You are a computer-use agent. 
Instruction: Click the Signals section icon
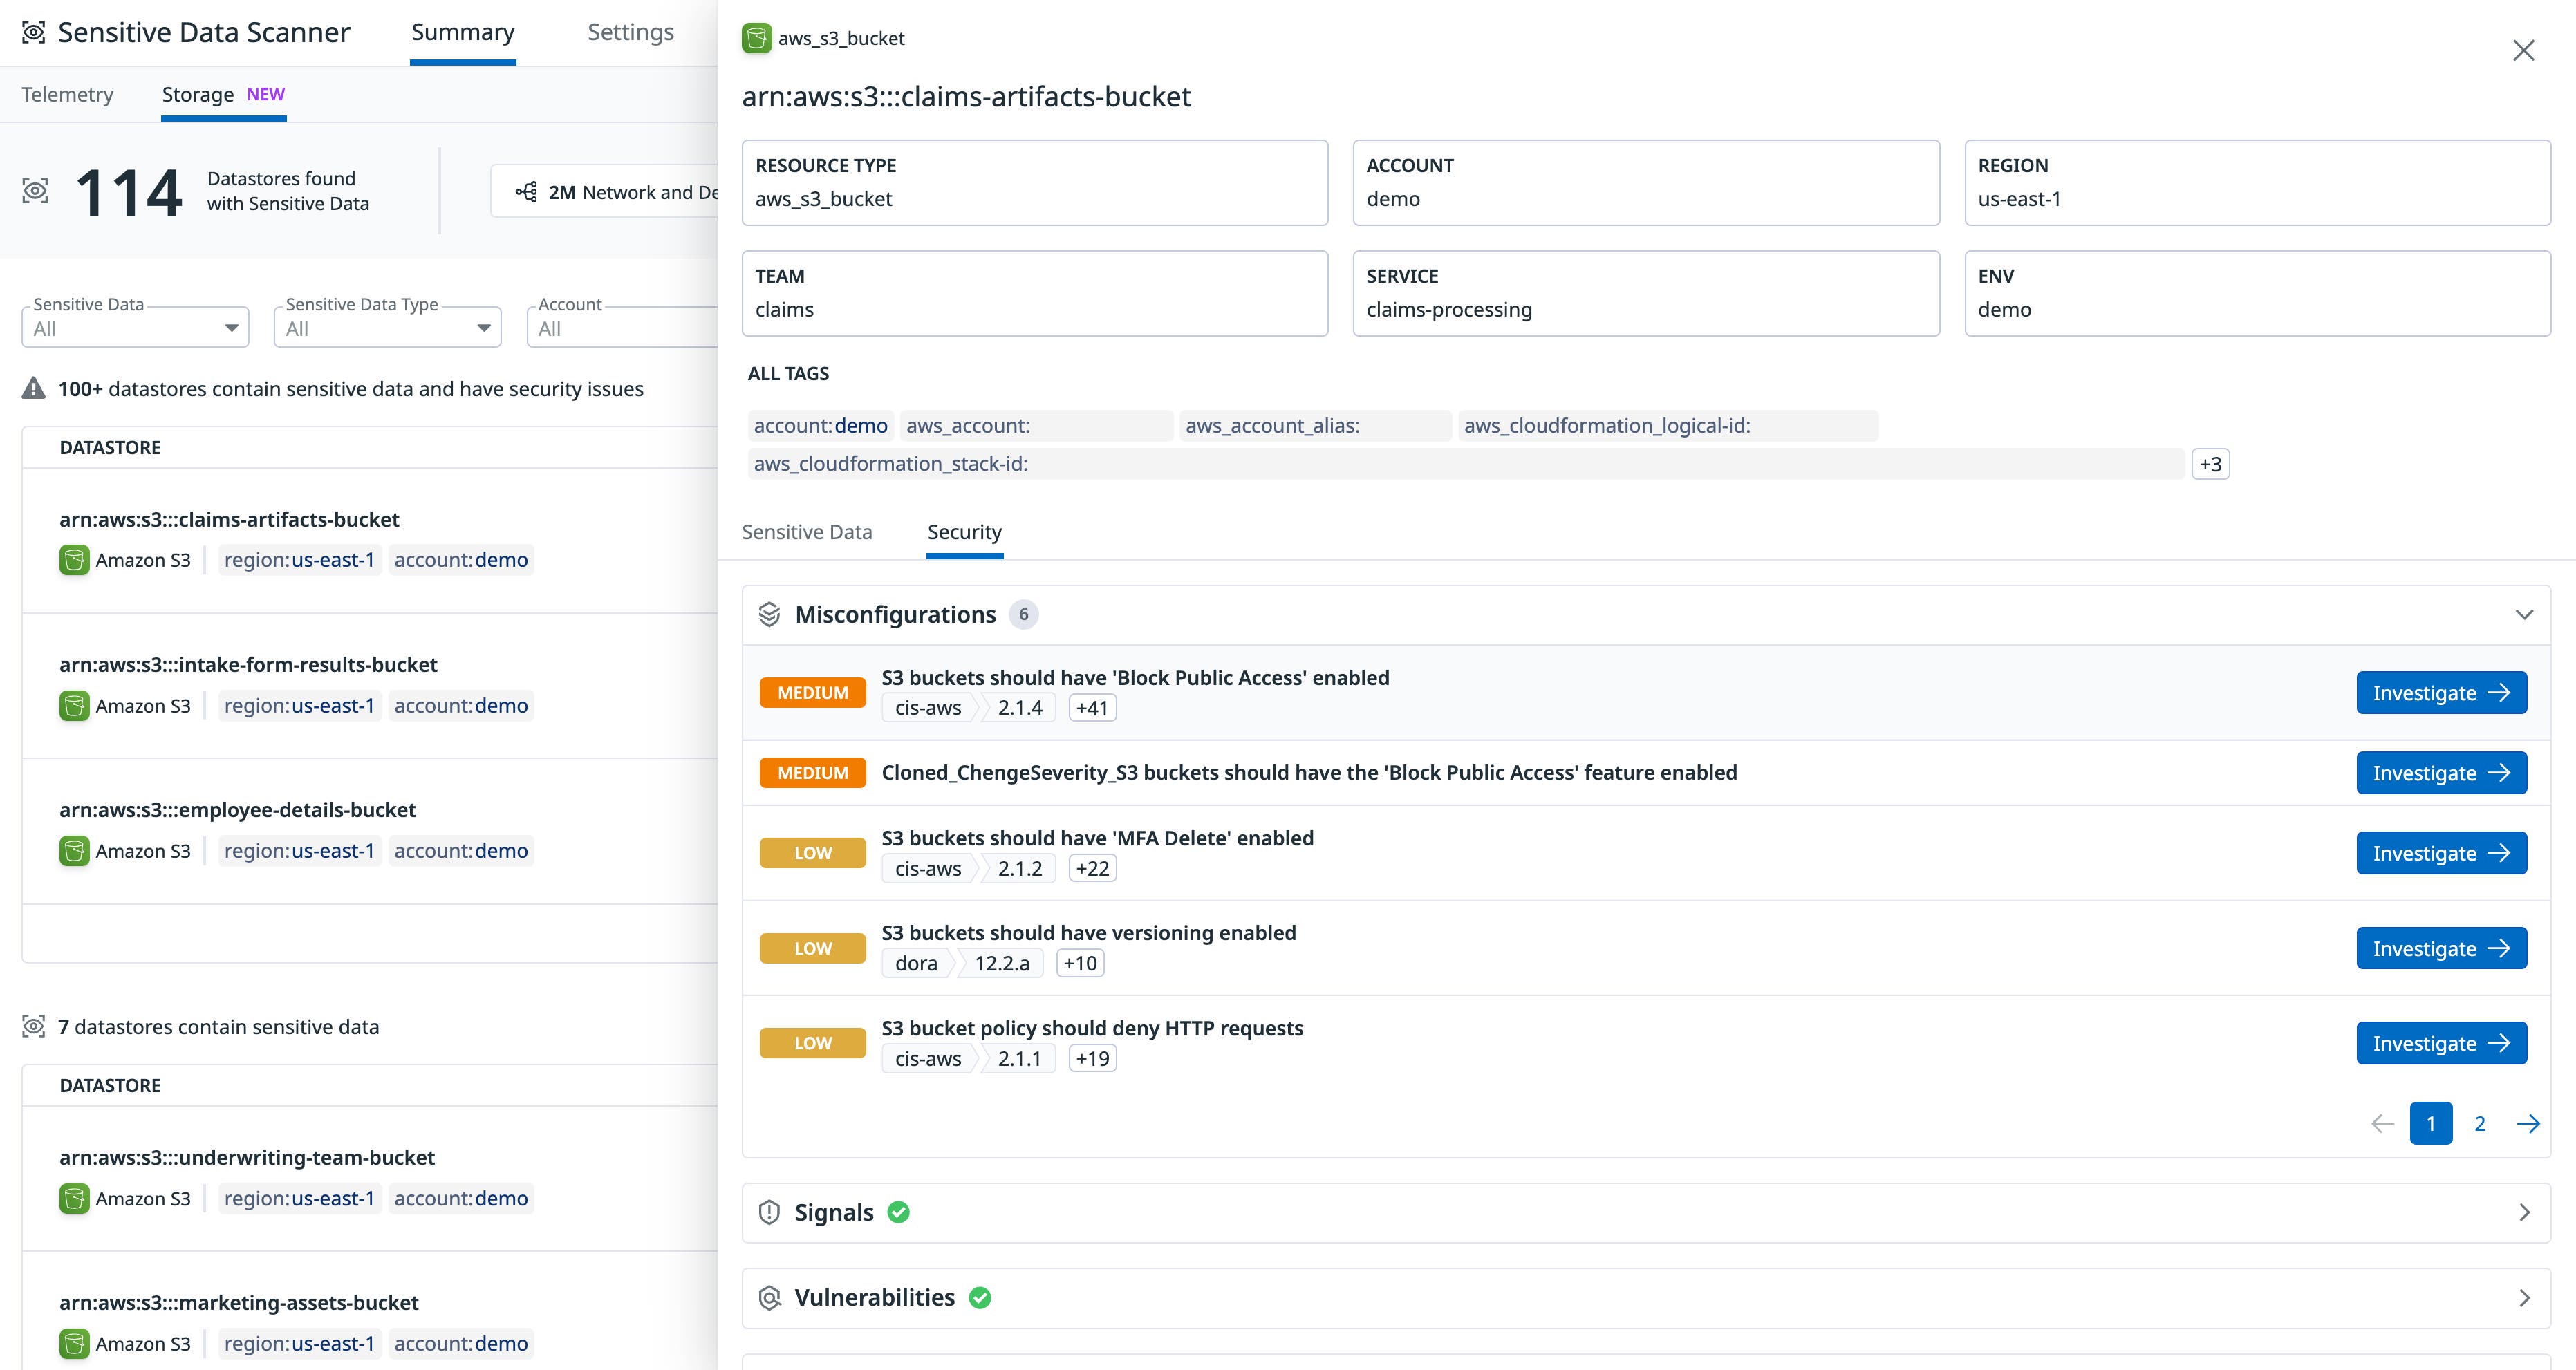tap(769, 1212)
